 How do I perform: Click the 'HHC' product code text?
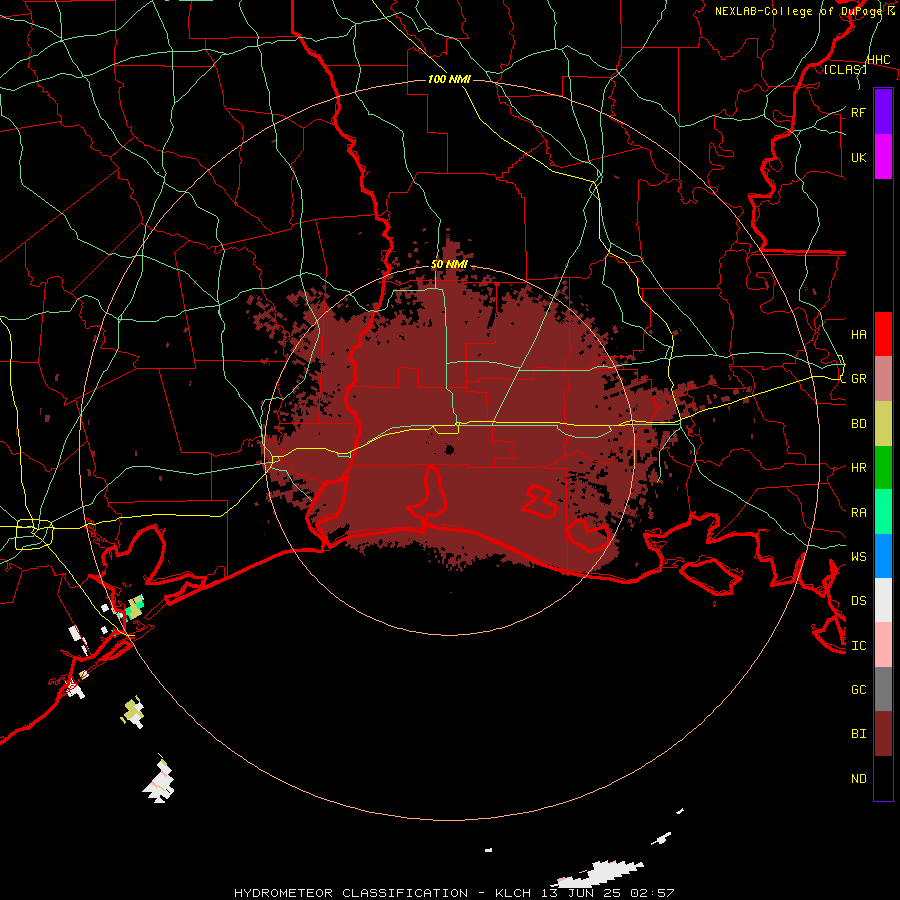coord(878,60)
